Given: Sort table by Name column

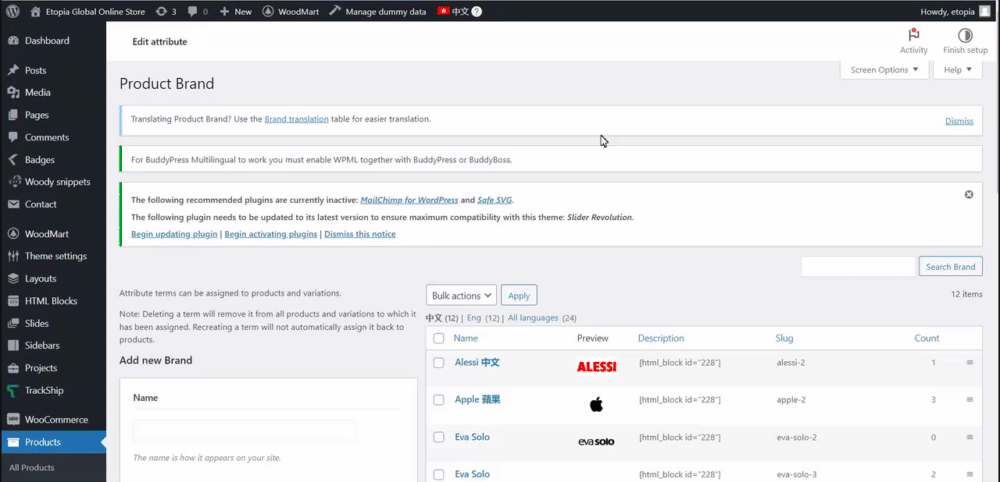Looking at the screenshot, I should click(x=466, y=339).
